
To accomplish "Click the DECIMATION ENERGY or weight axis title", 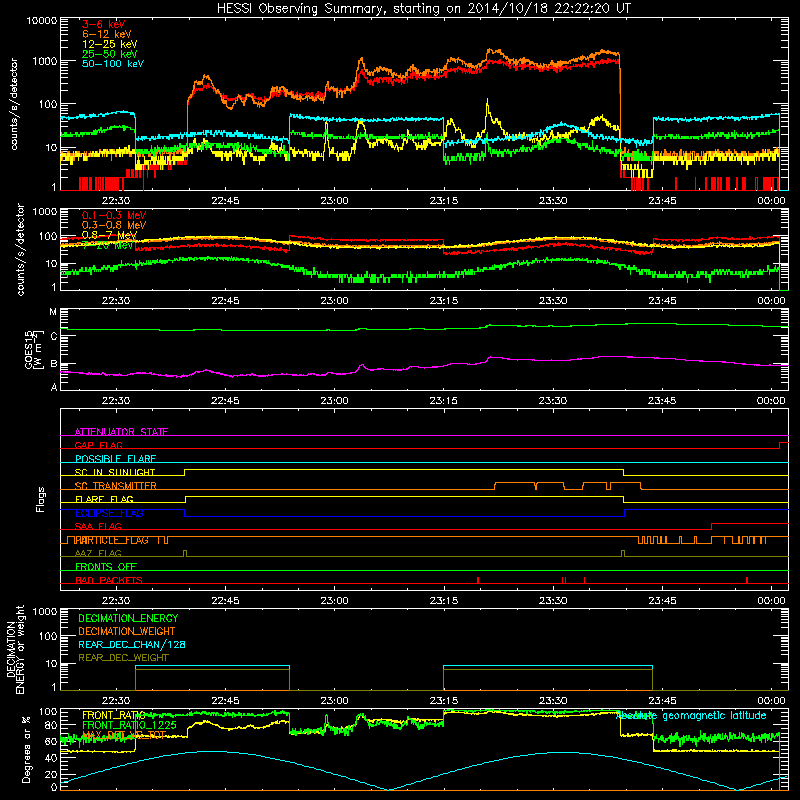I will click(15, 649).
